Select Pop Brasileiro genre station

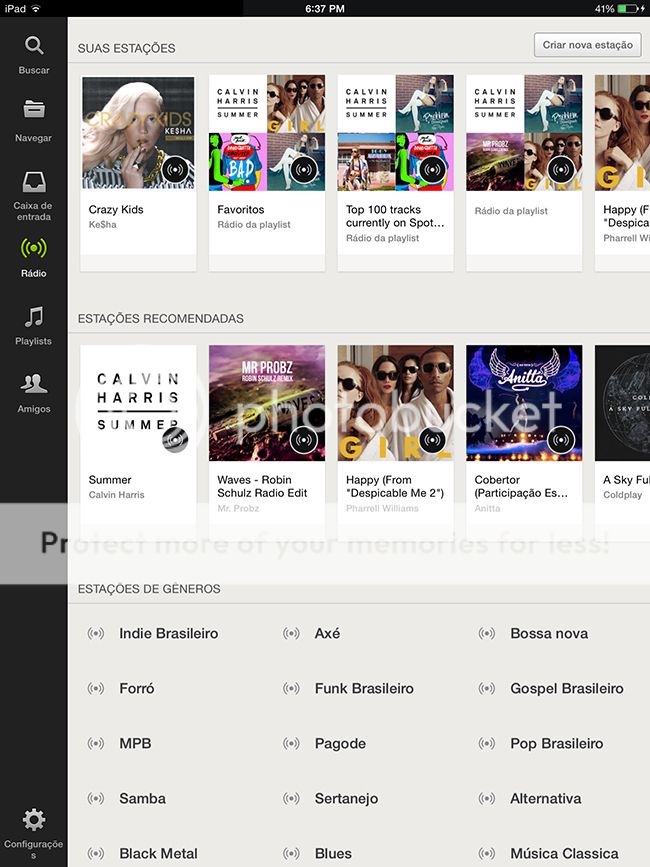click(x=557, y=743)
